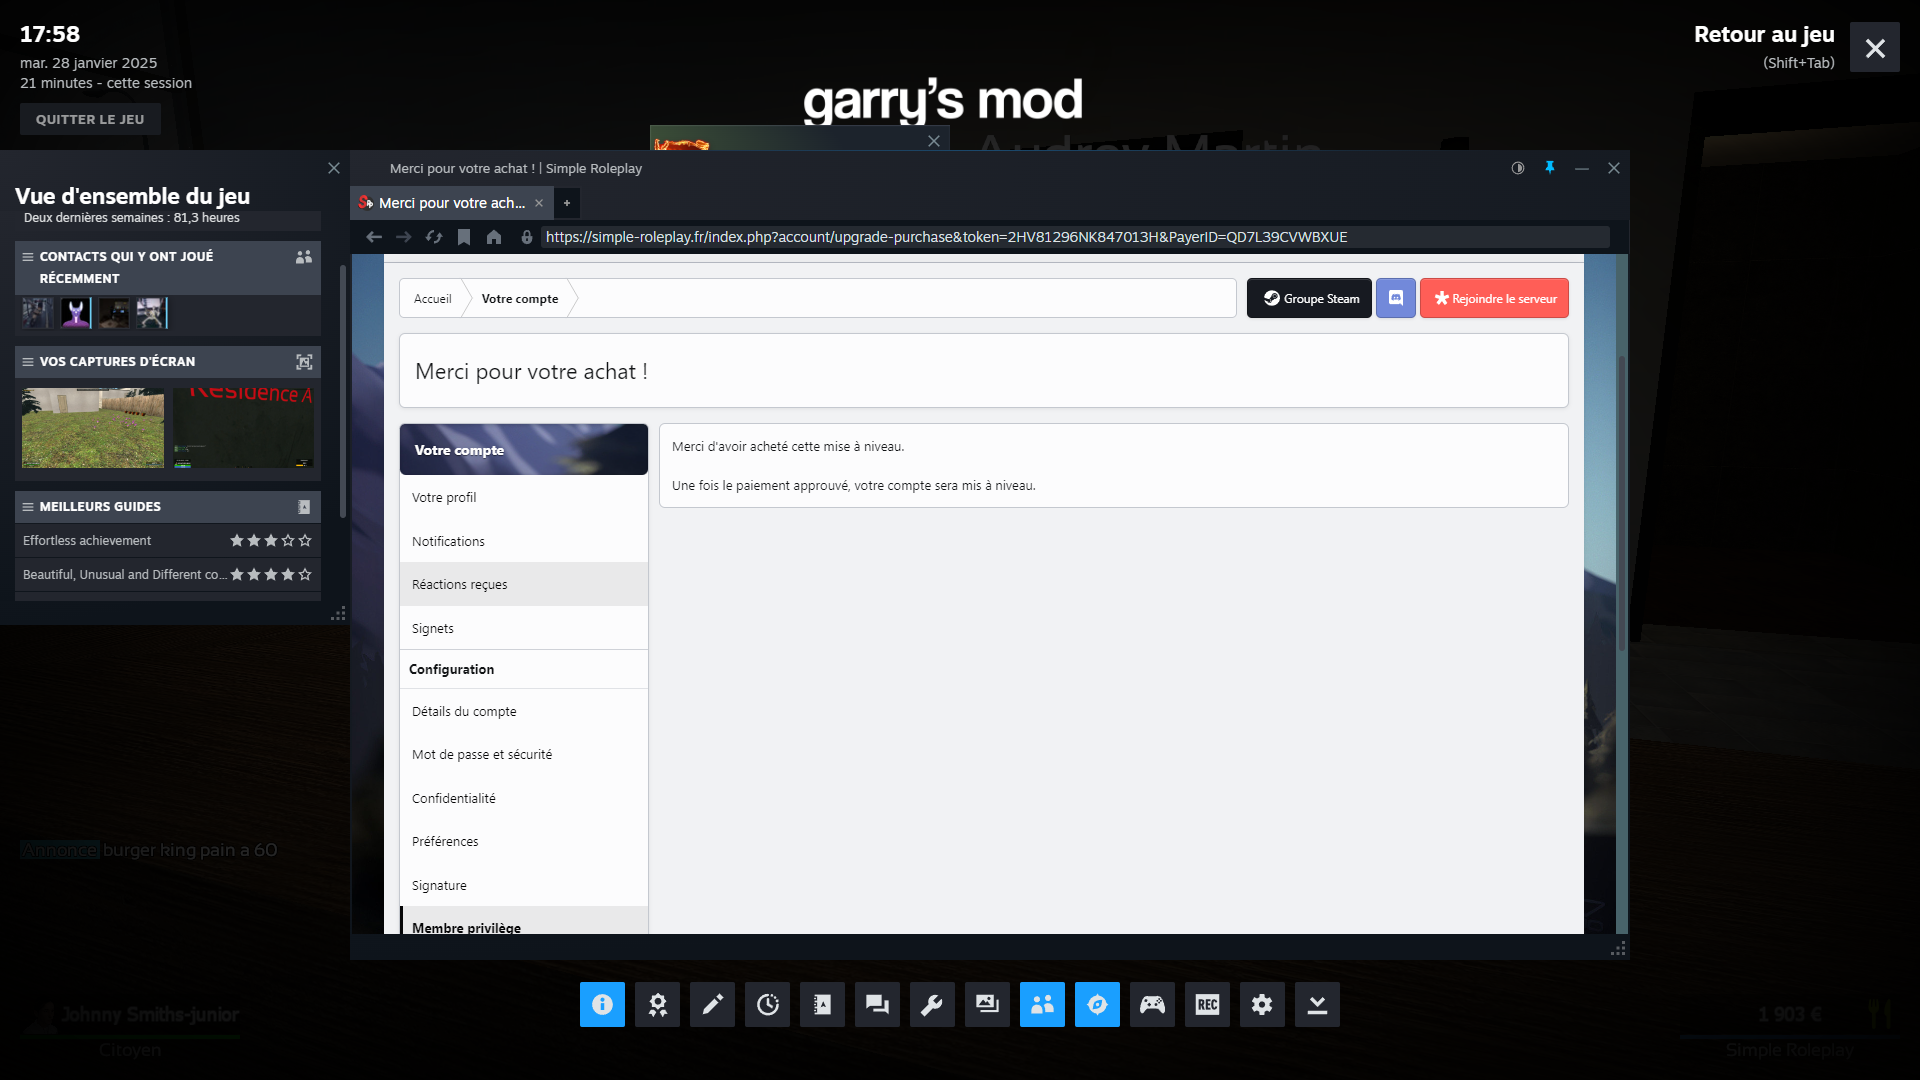This screenshot has width=1920, height=1080.
Task: Open the Residence screenshot thumbnail
Action: pos(244,428)
